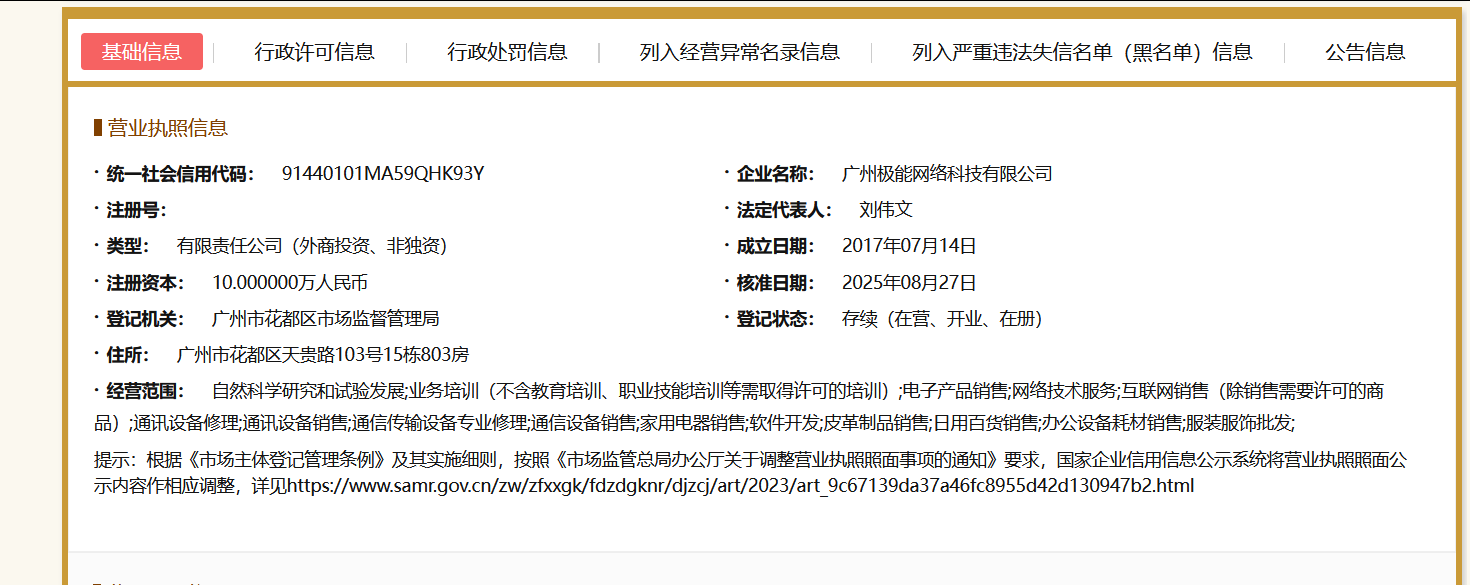
Task: Switch to 公告信息 tab
Action: pyautogui.click(x=1365, y=52)
